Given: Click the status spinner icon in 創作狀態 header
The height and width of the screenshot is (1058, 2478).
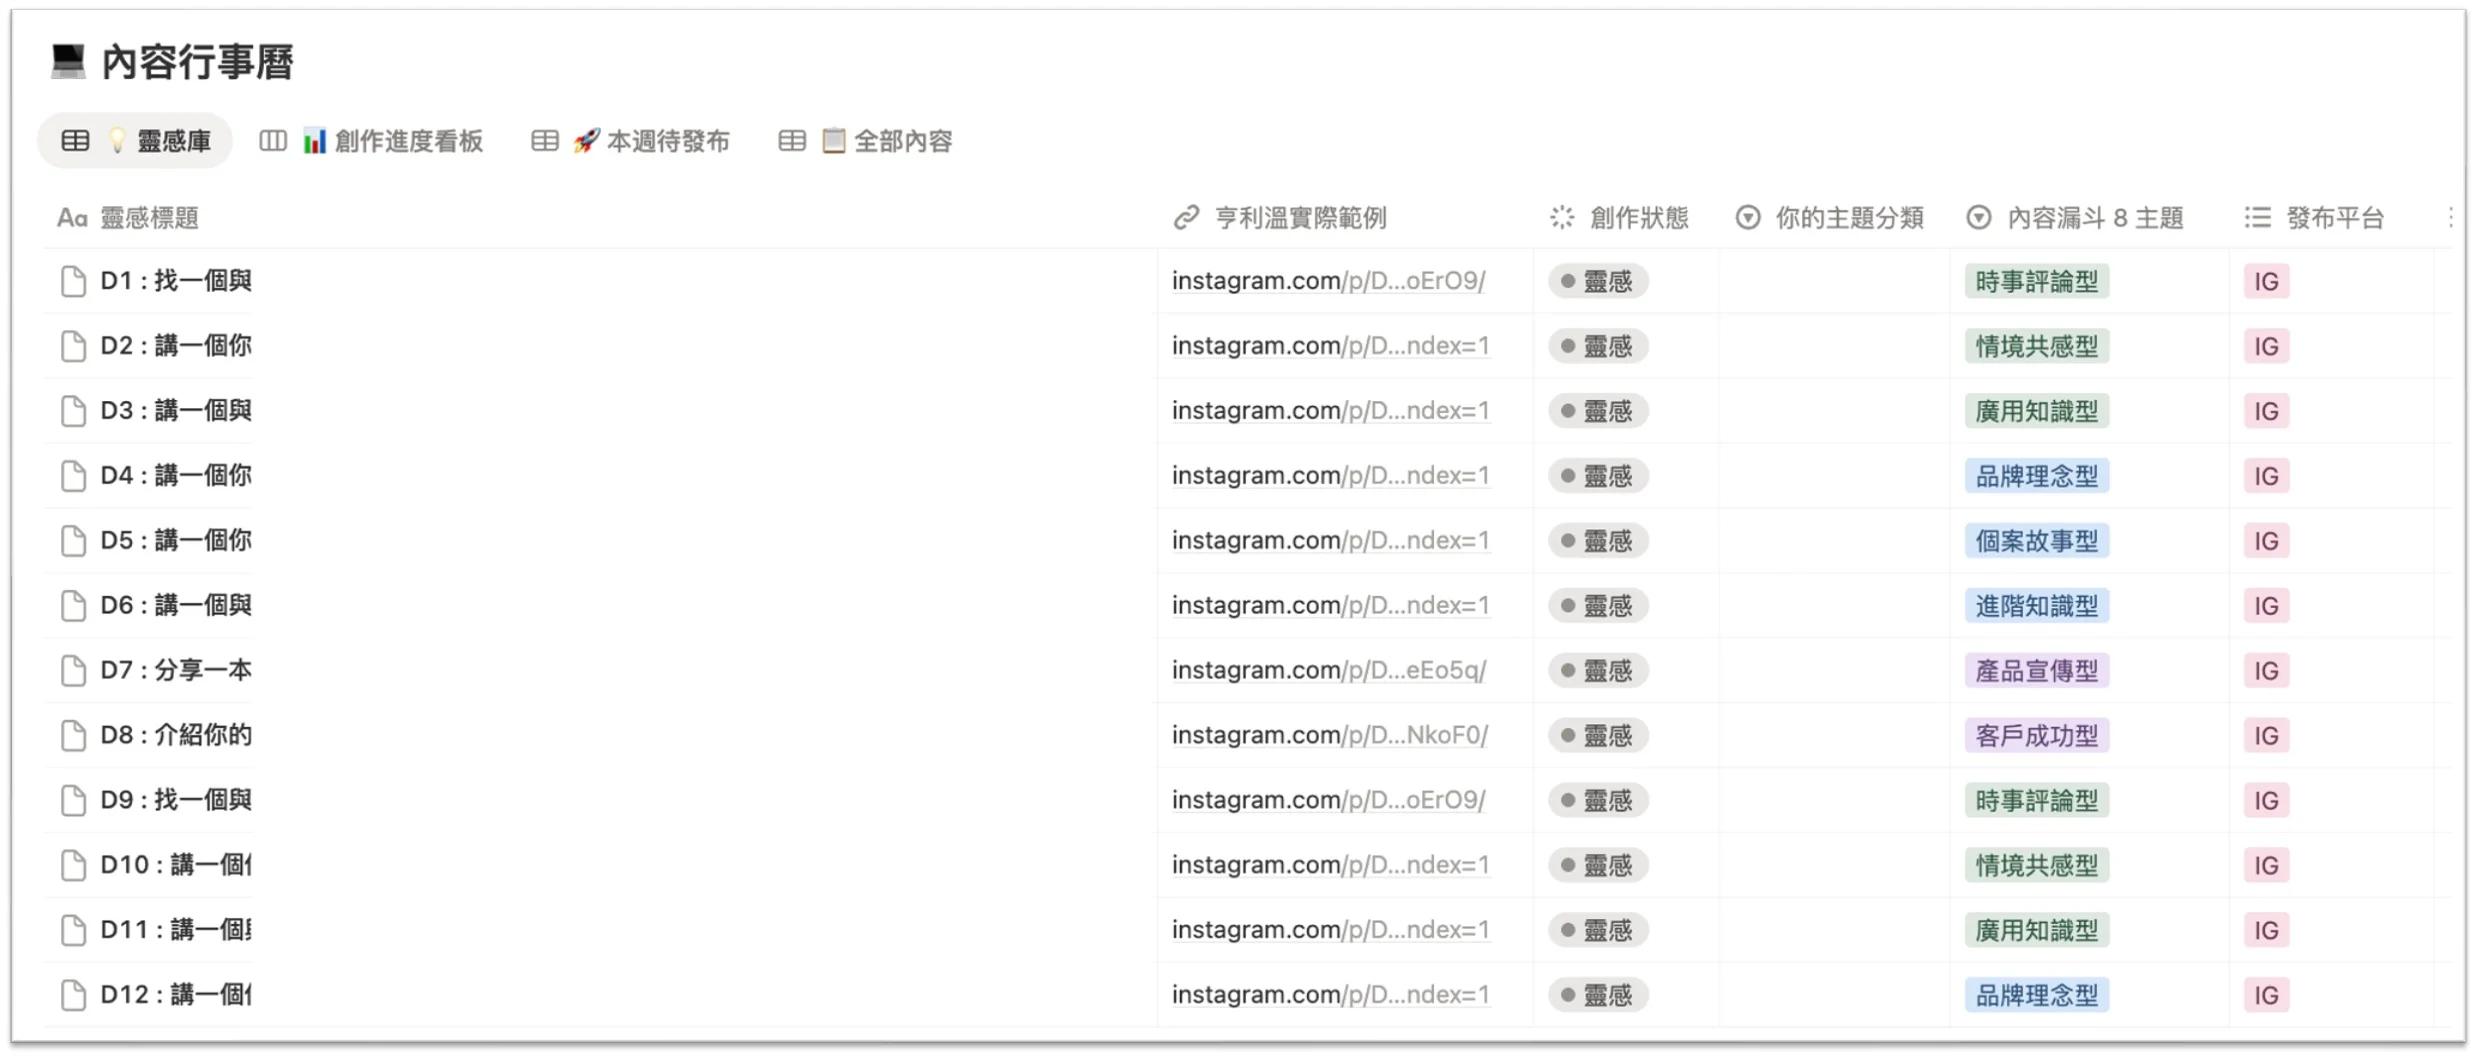Looking at the screenshot, I should [1562, 218].
